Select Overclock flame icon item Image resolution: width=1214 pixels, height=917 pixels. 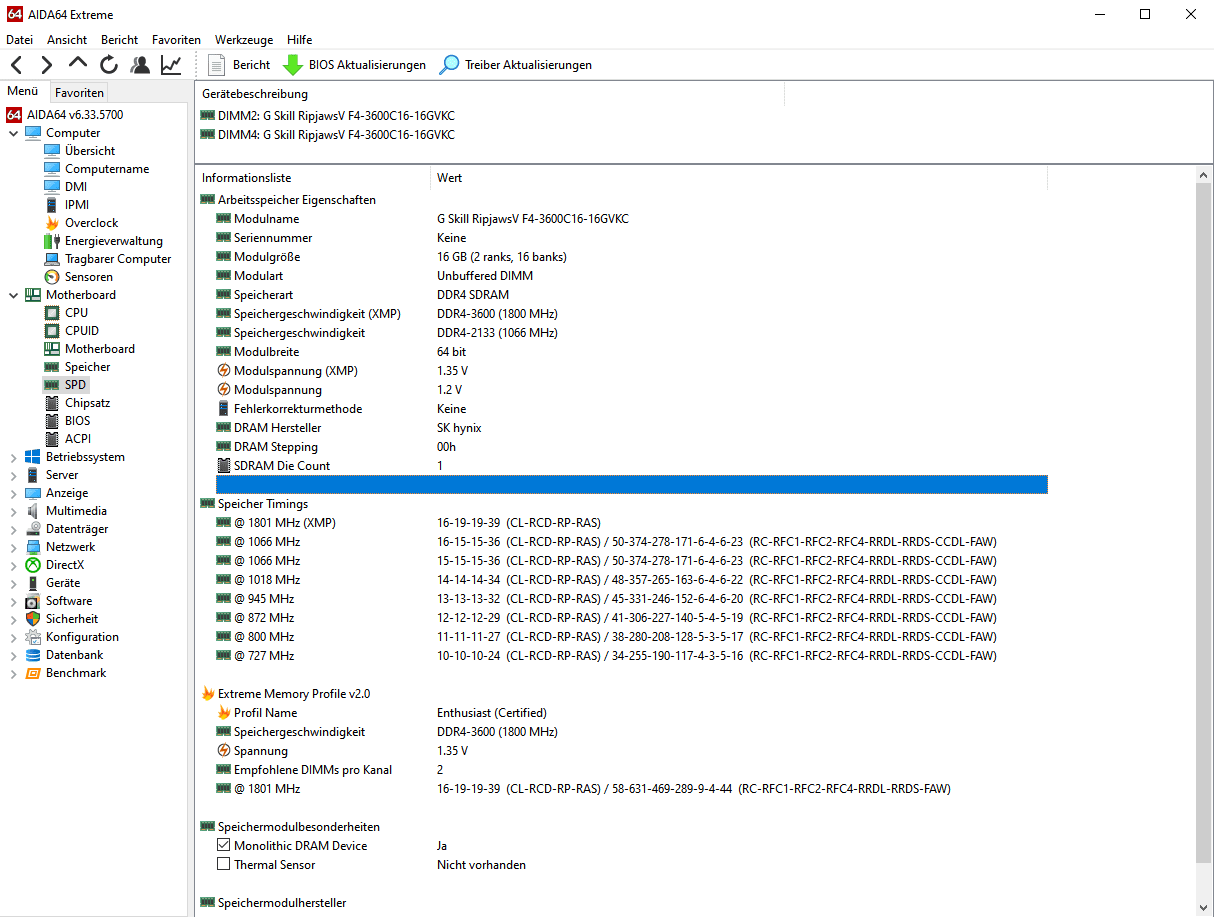[x=91, y=223]
